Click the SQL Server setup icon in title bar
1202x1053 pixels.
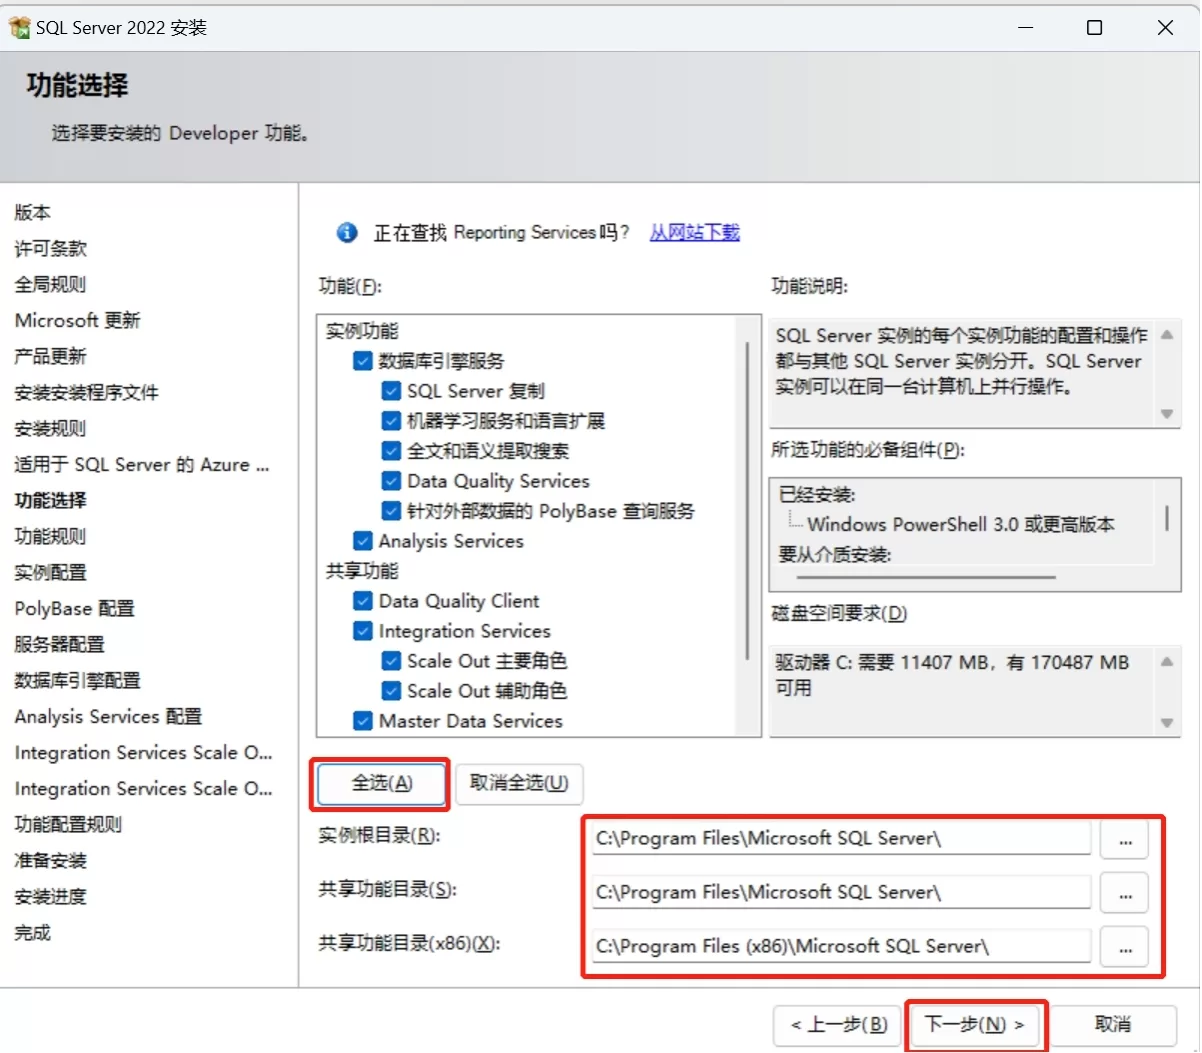(x=19, y=28)
